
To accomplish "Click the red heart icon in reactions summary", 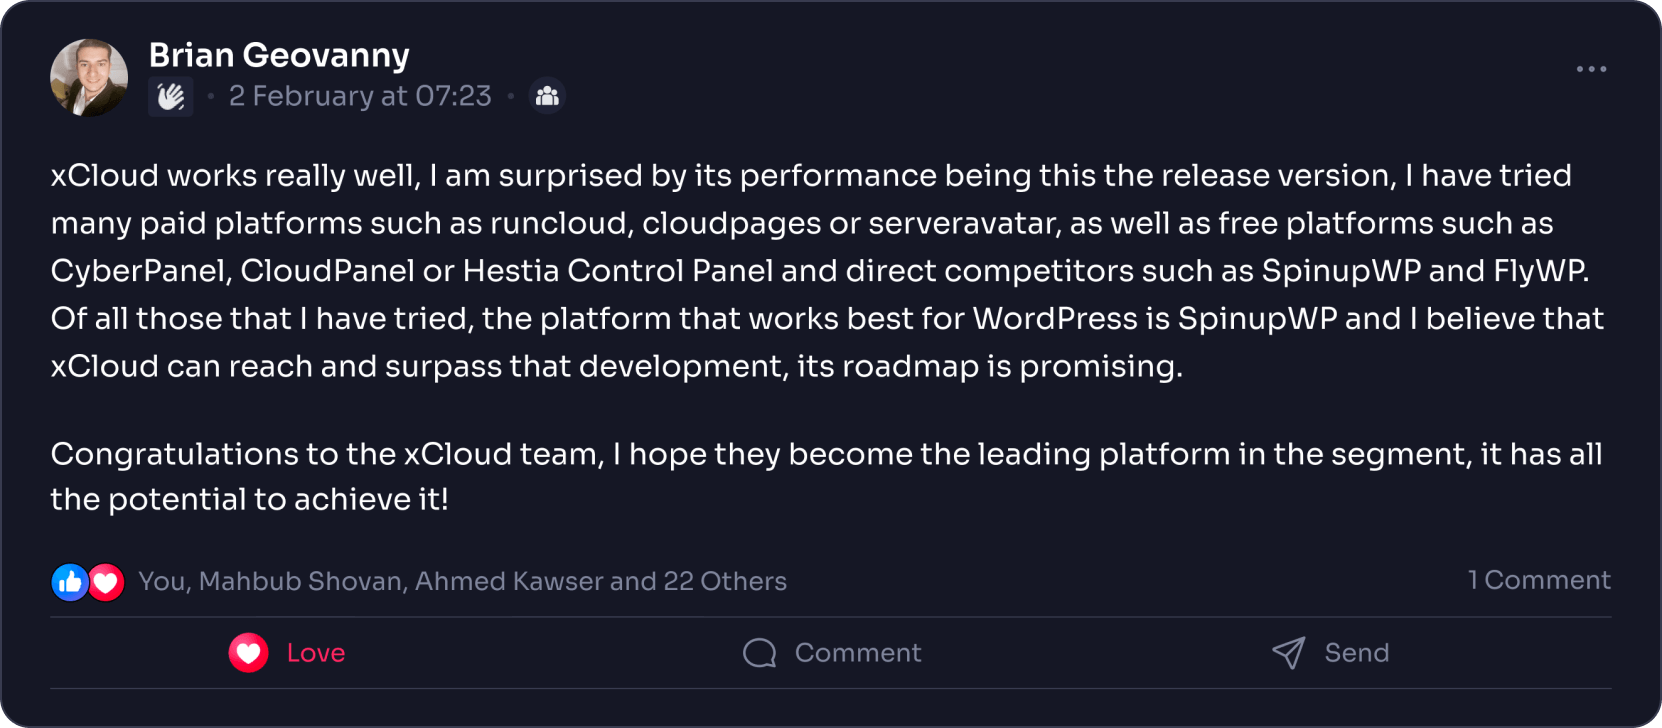I will point(106,582).
